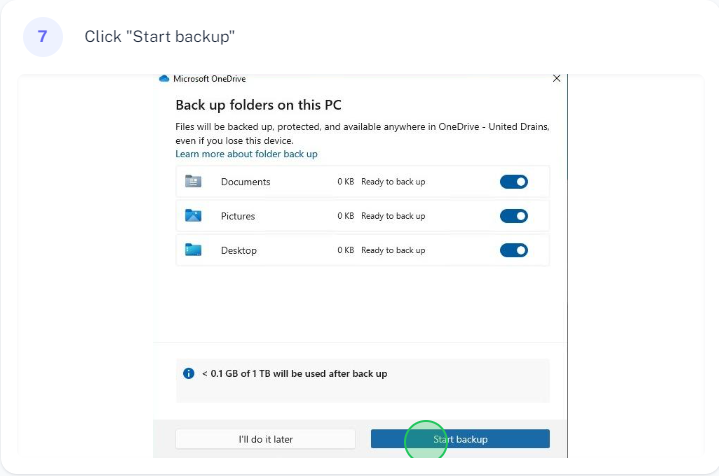The width and height of the screenshot is (719, 476).
Task: Turn off the Pictures backup switch
Action: point(514,216)
